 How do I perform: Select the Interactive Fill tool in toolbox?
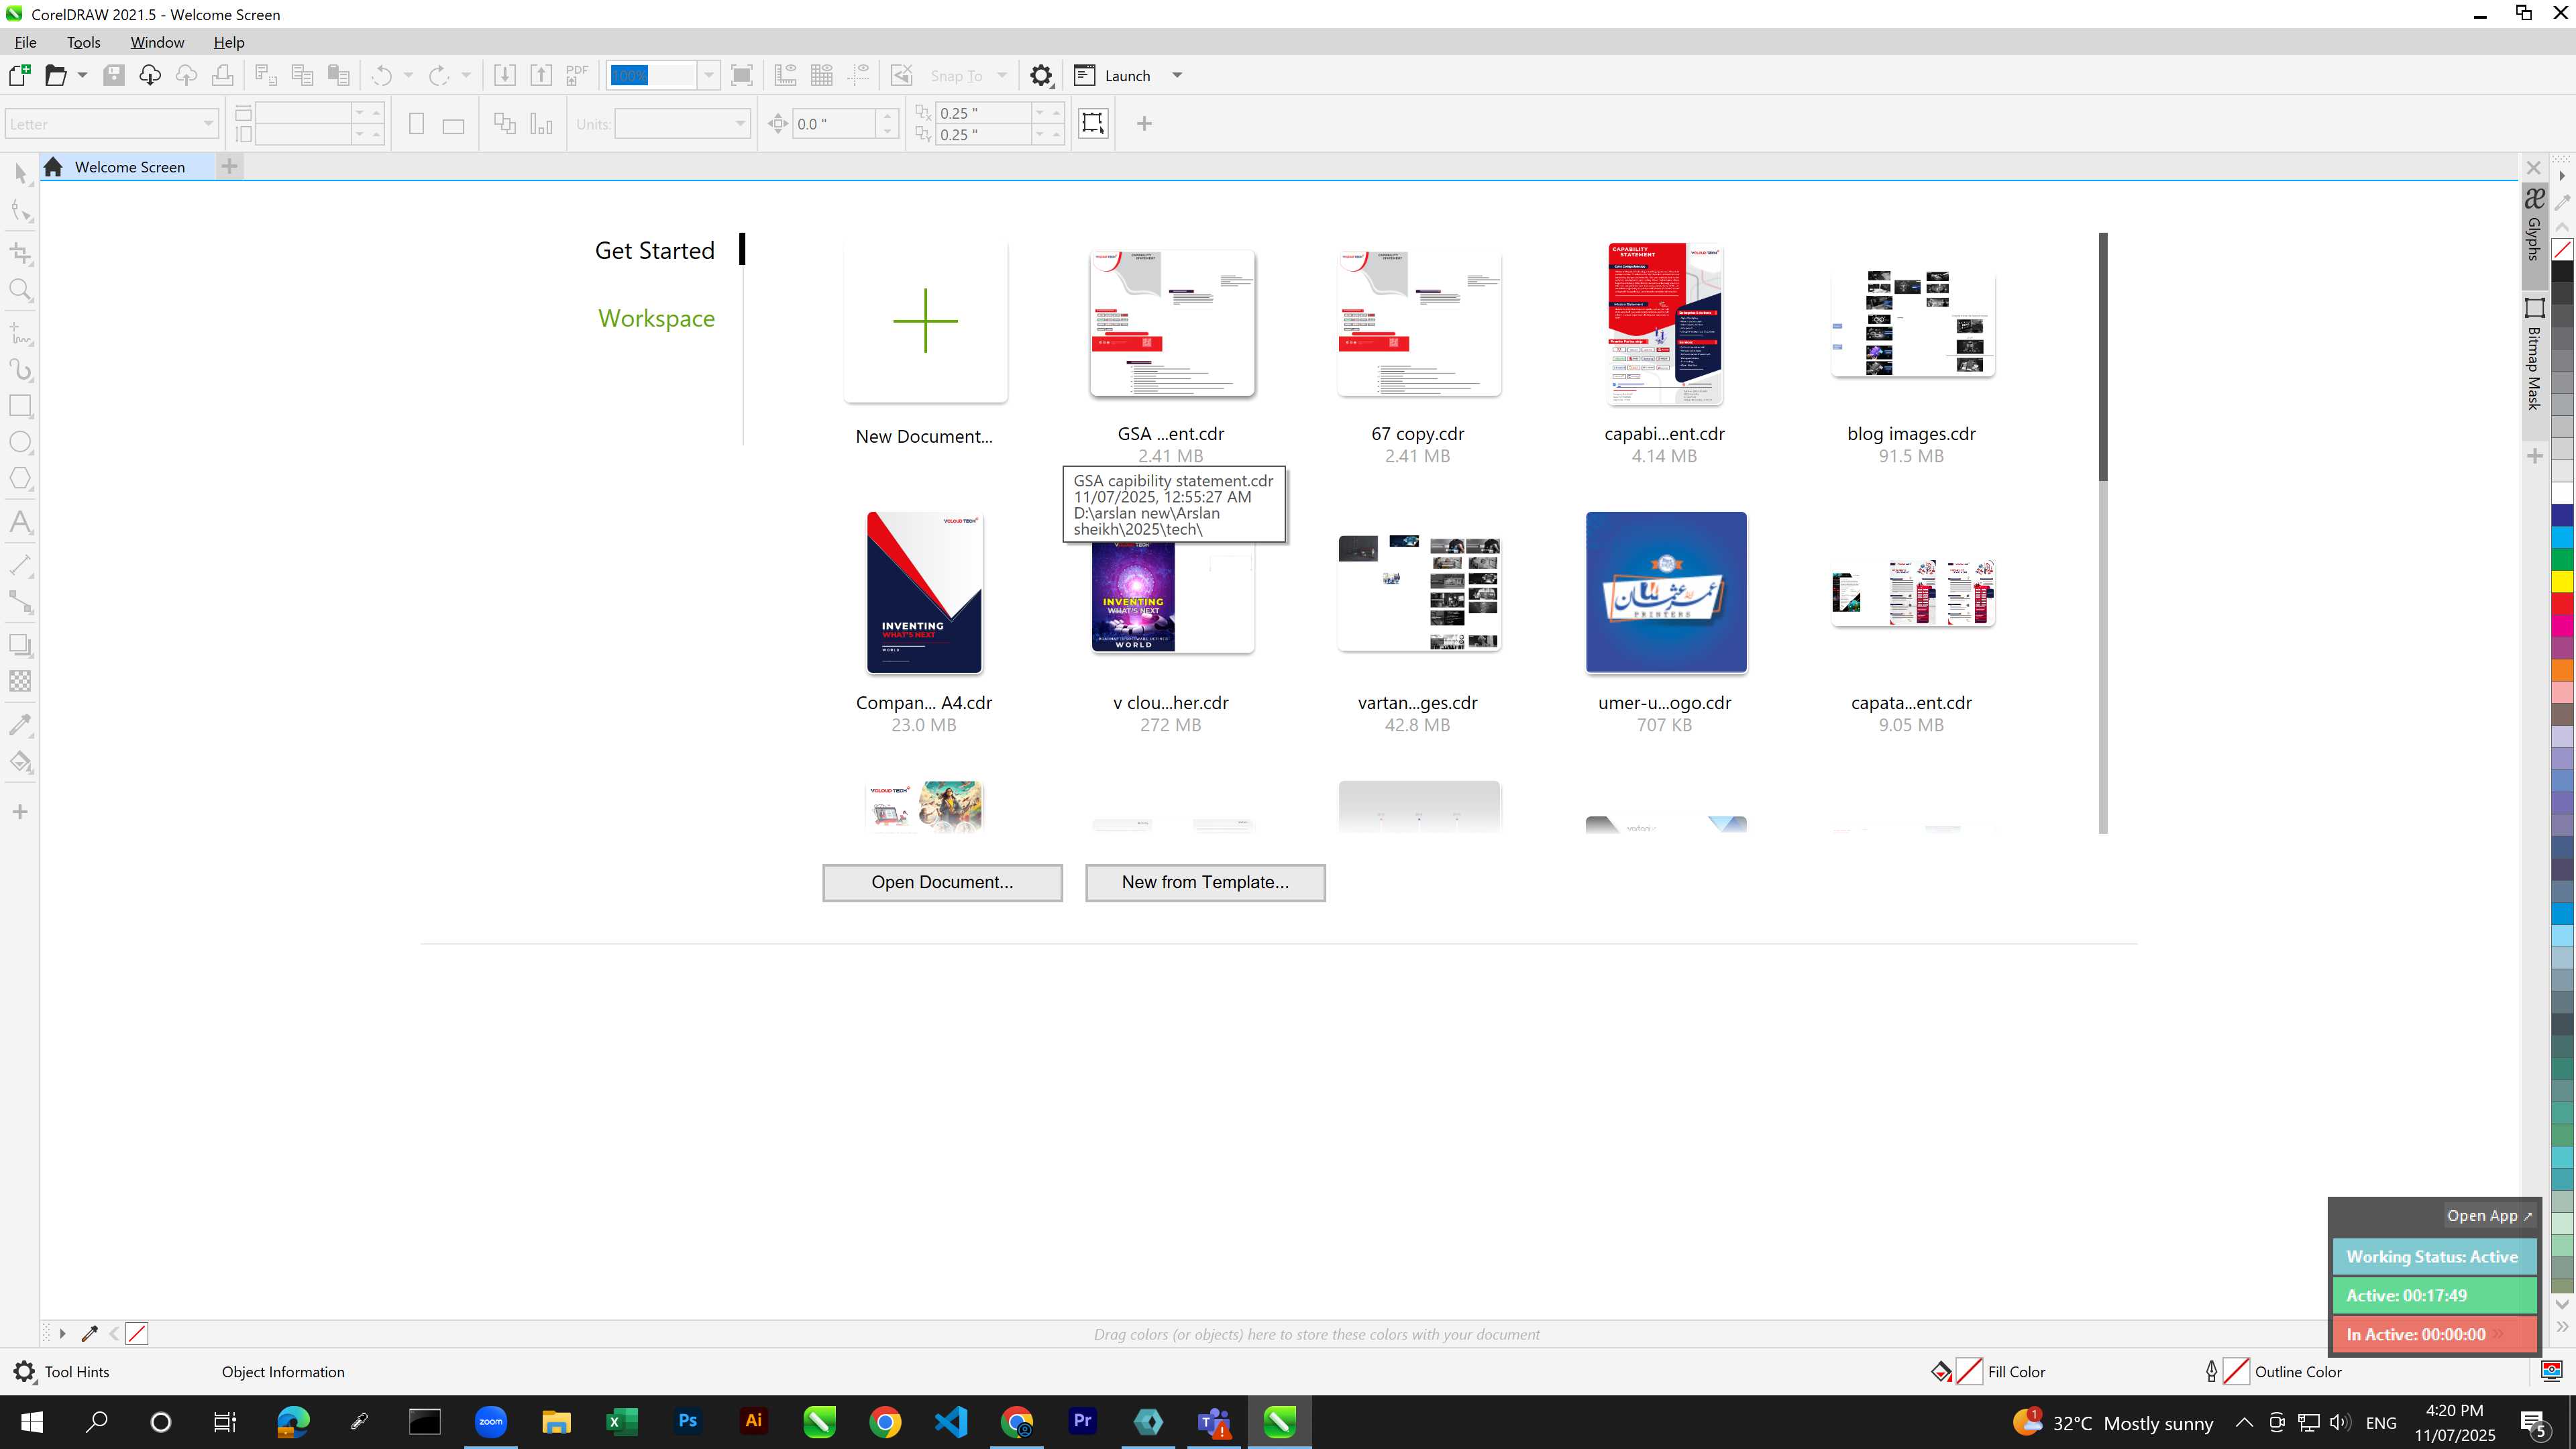pos(21,762)
